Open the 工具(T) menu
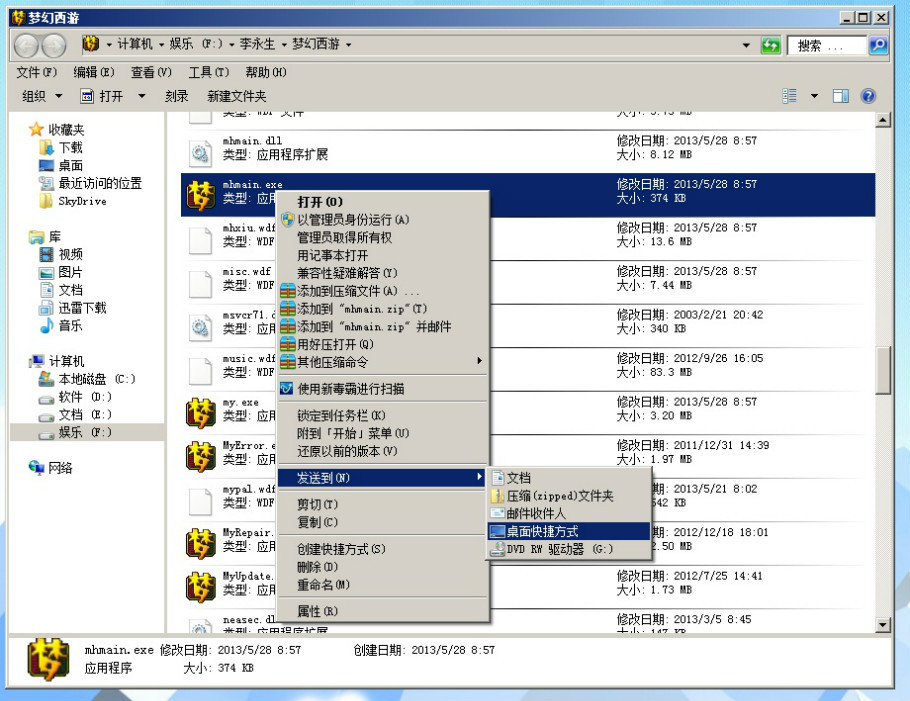This screenshot has height=701, width=910. coord(209,72)
